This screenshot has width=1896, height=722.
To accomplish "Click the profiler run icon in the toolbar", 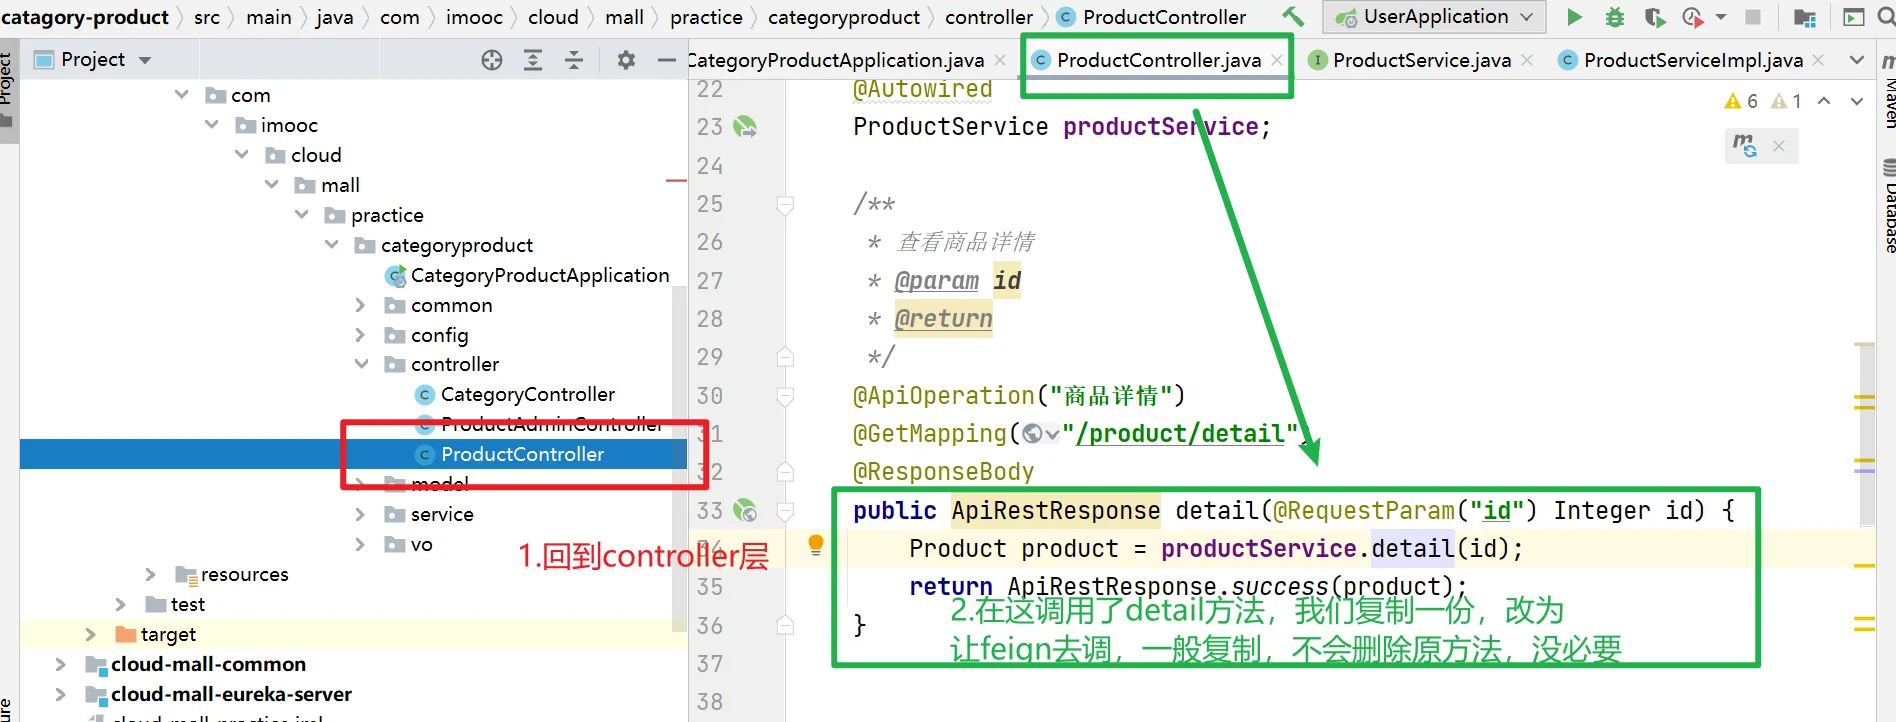I will pos(1692,17).
